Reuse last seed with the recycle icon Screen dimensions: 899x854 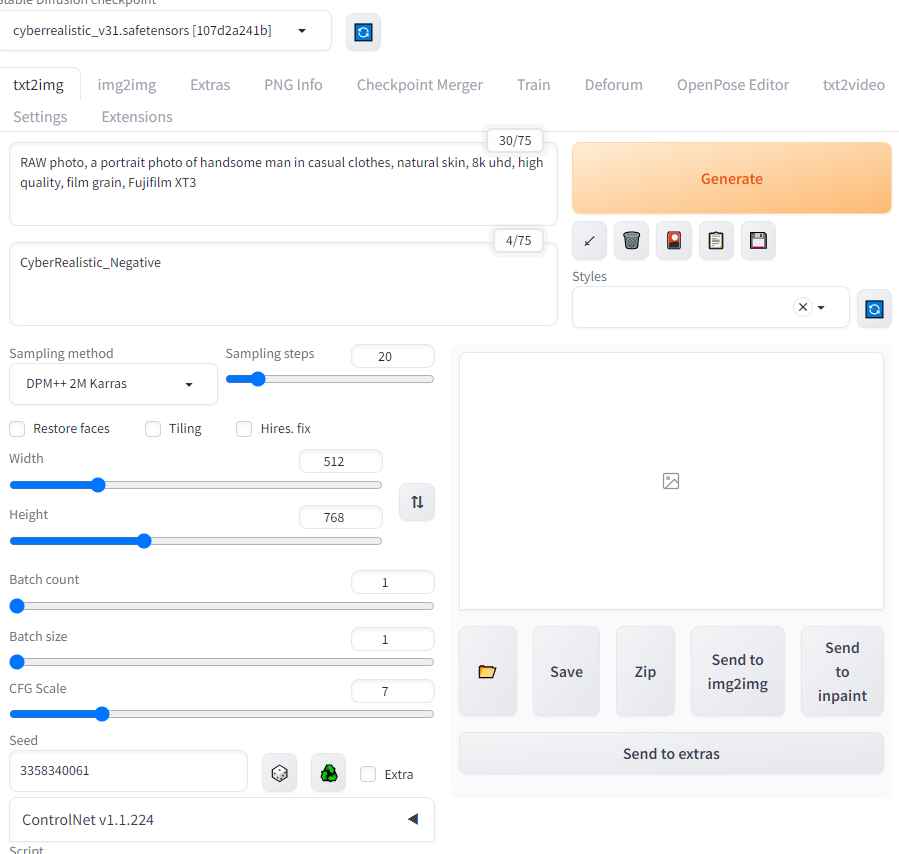(329, 773)
